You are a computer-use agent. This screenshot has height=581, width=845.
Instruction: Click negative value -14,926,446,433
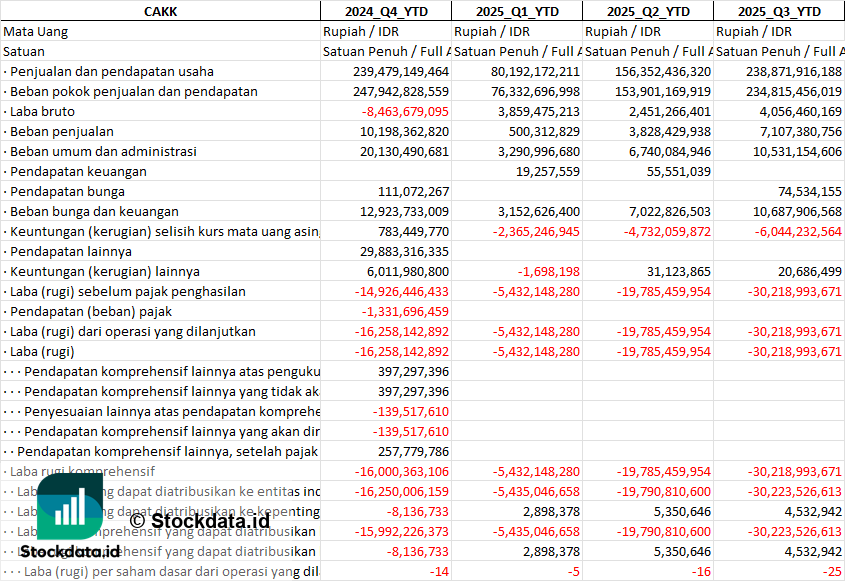[401, 291]
